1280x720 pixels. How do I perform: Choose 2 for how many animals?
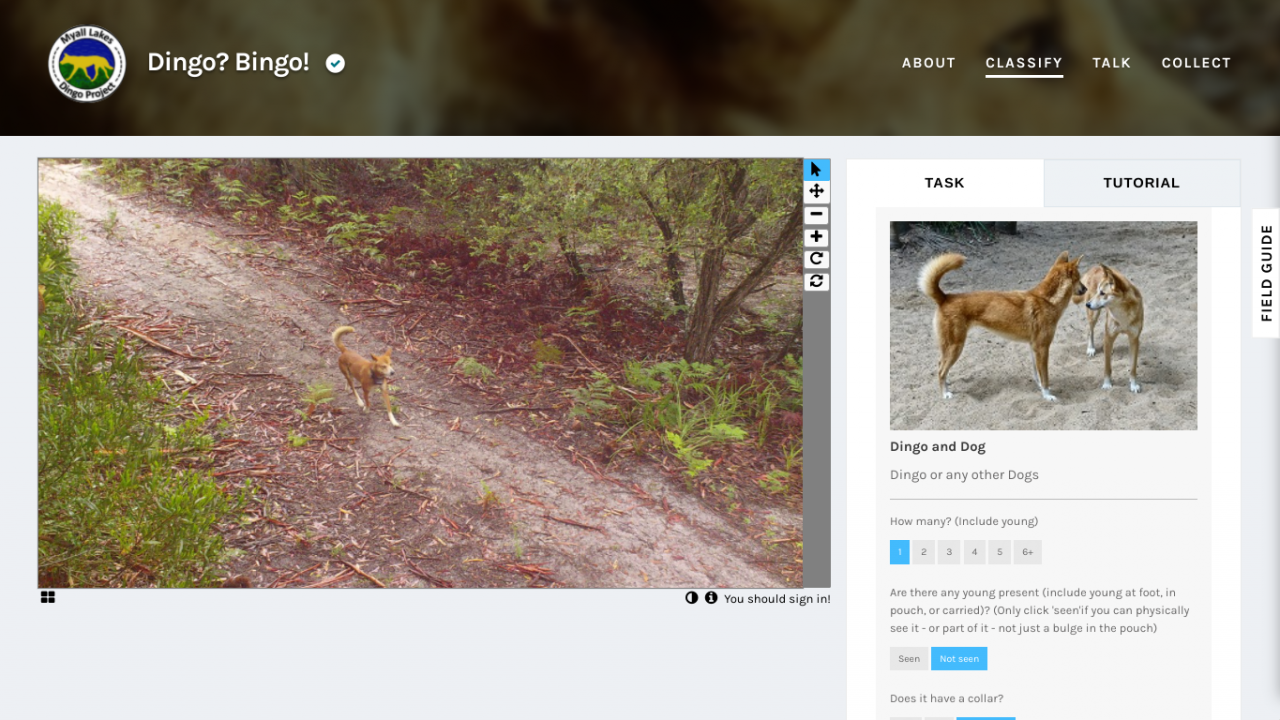coord(924,552)
